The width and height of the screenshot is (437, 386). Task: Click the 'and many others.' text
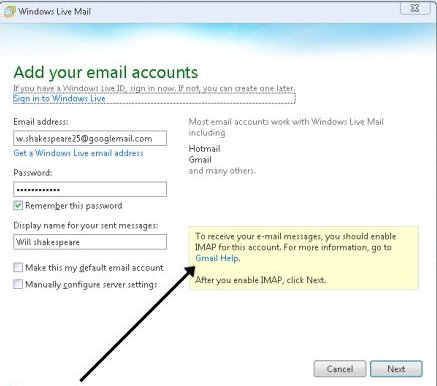pyautogui.click(x=222, y=171)
